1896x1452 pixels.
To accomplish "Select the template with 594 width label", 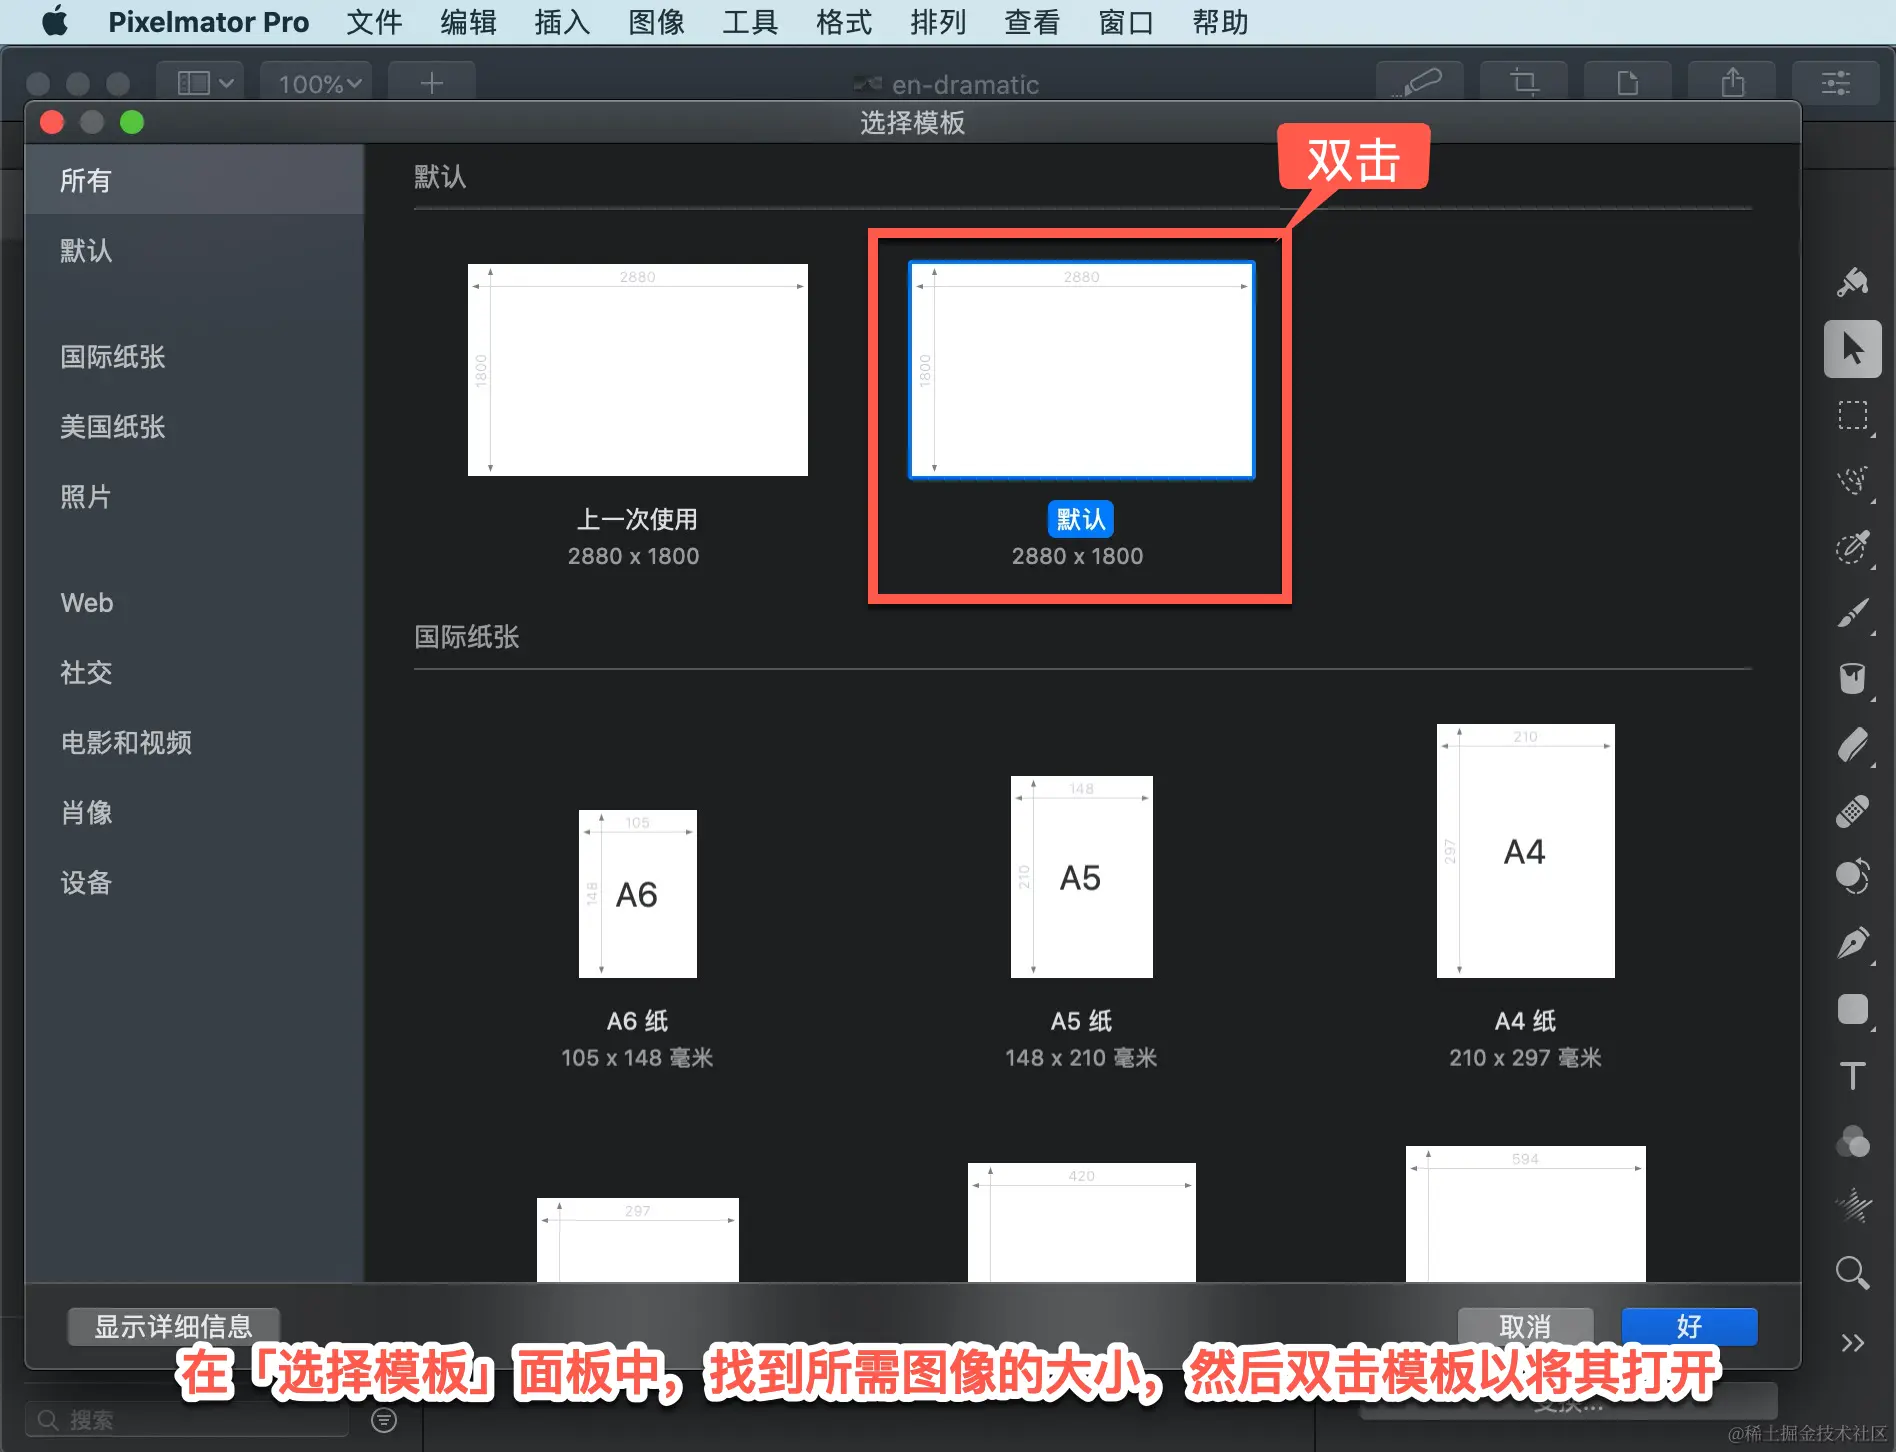I will click(1525, 1214).
